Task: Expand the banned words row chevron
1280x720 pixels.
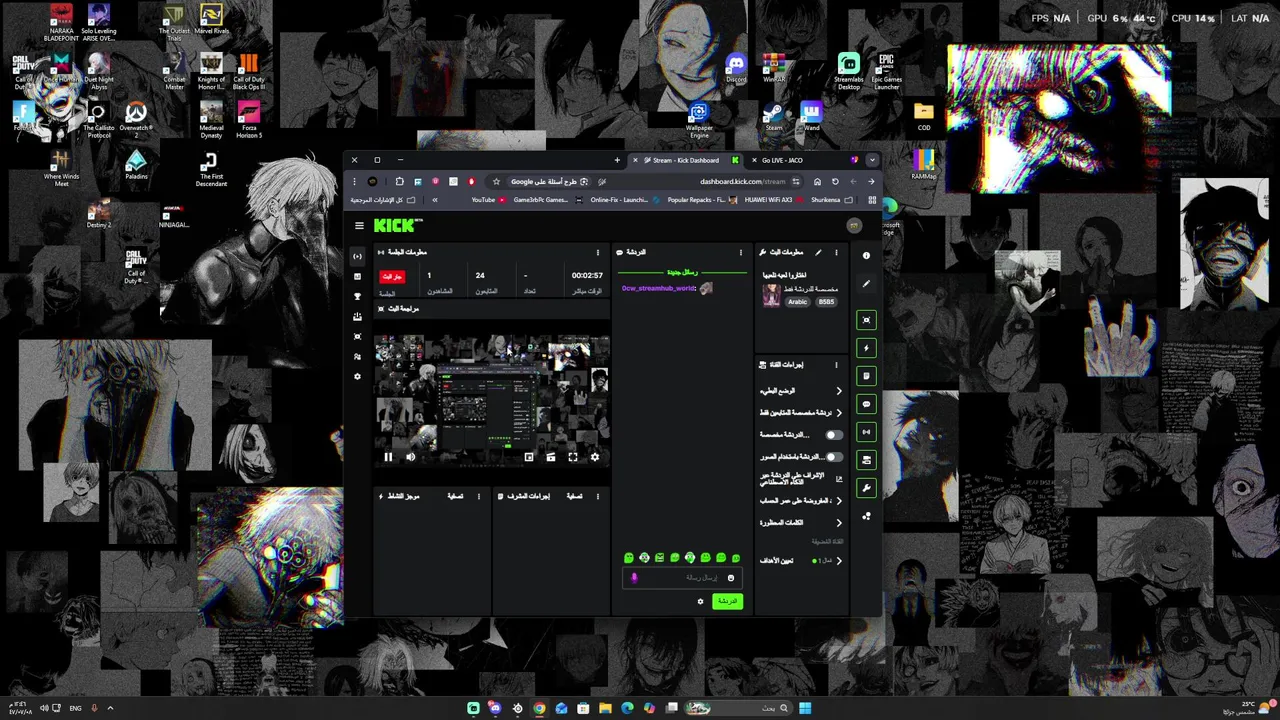Action: 838,523
